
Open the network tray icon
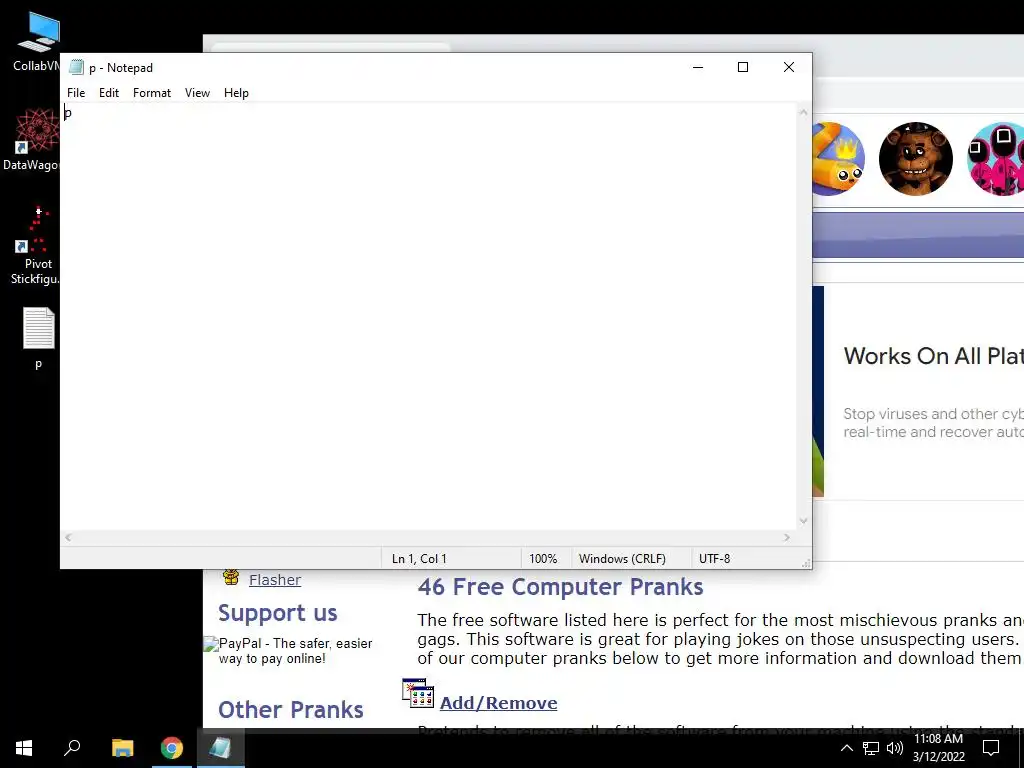(x=871, y=748)
